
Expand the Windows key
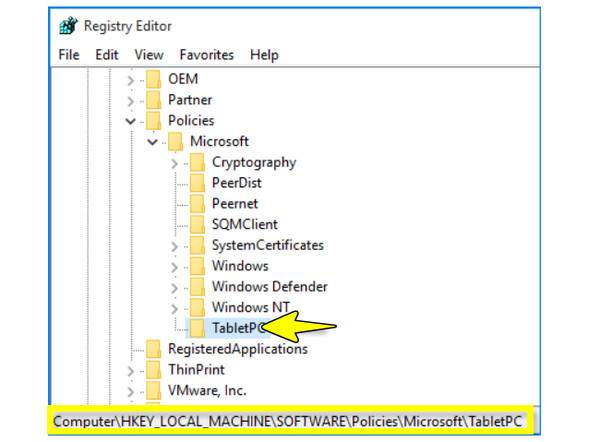coord(174,267)
